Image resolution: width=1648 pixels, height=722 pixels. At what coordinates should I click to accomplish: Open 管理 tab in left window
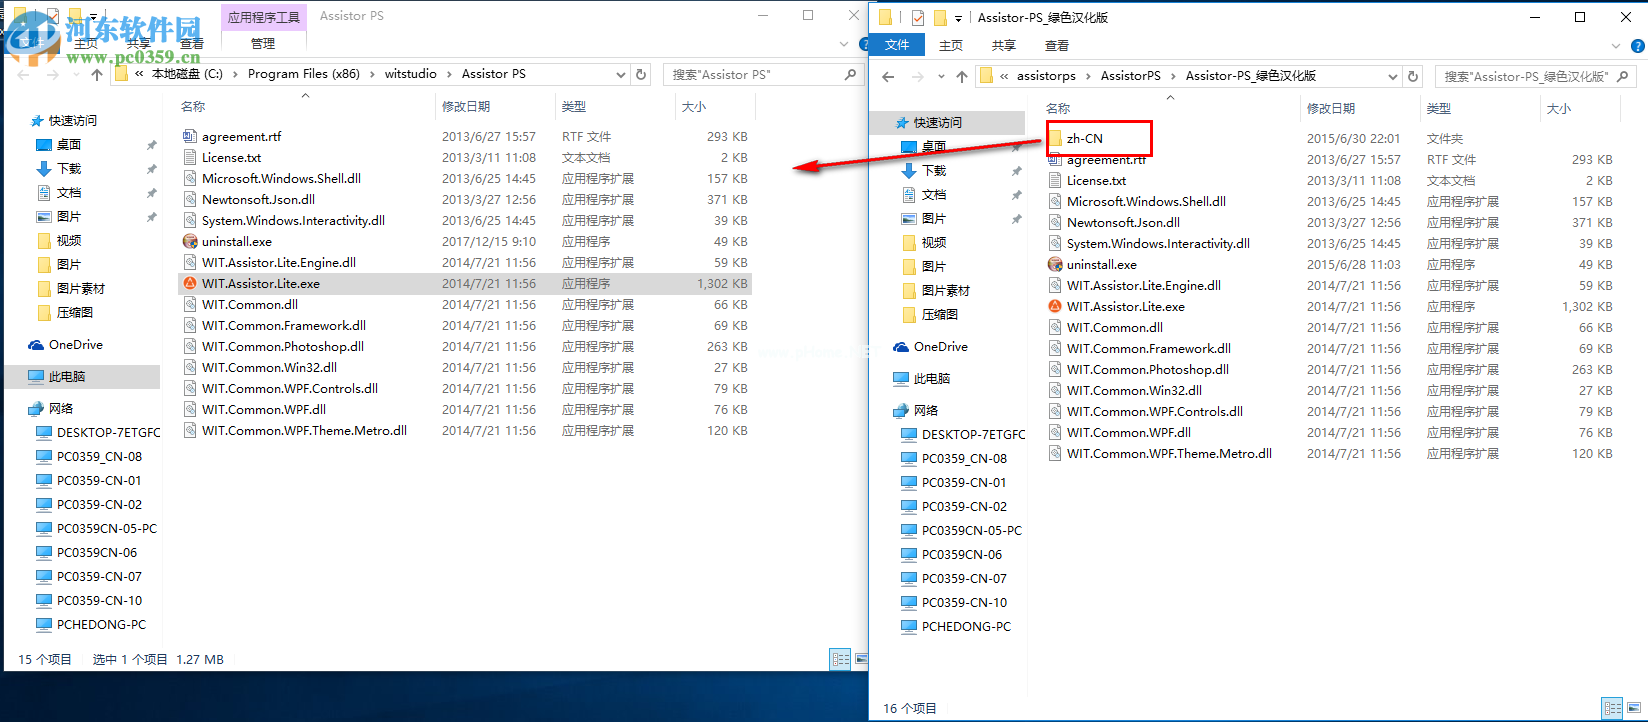263,43
